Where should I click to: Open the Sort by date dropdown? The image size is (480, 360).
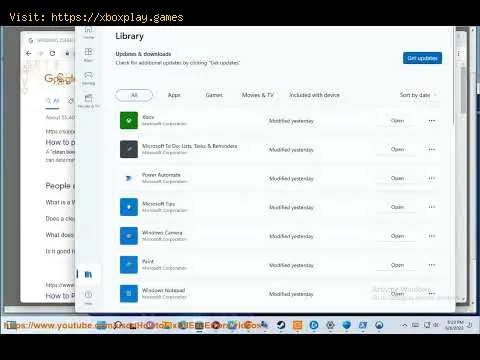pos(418,95)
